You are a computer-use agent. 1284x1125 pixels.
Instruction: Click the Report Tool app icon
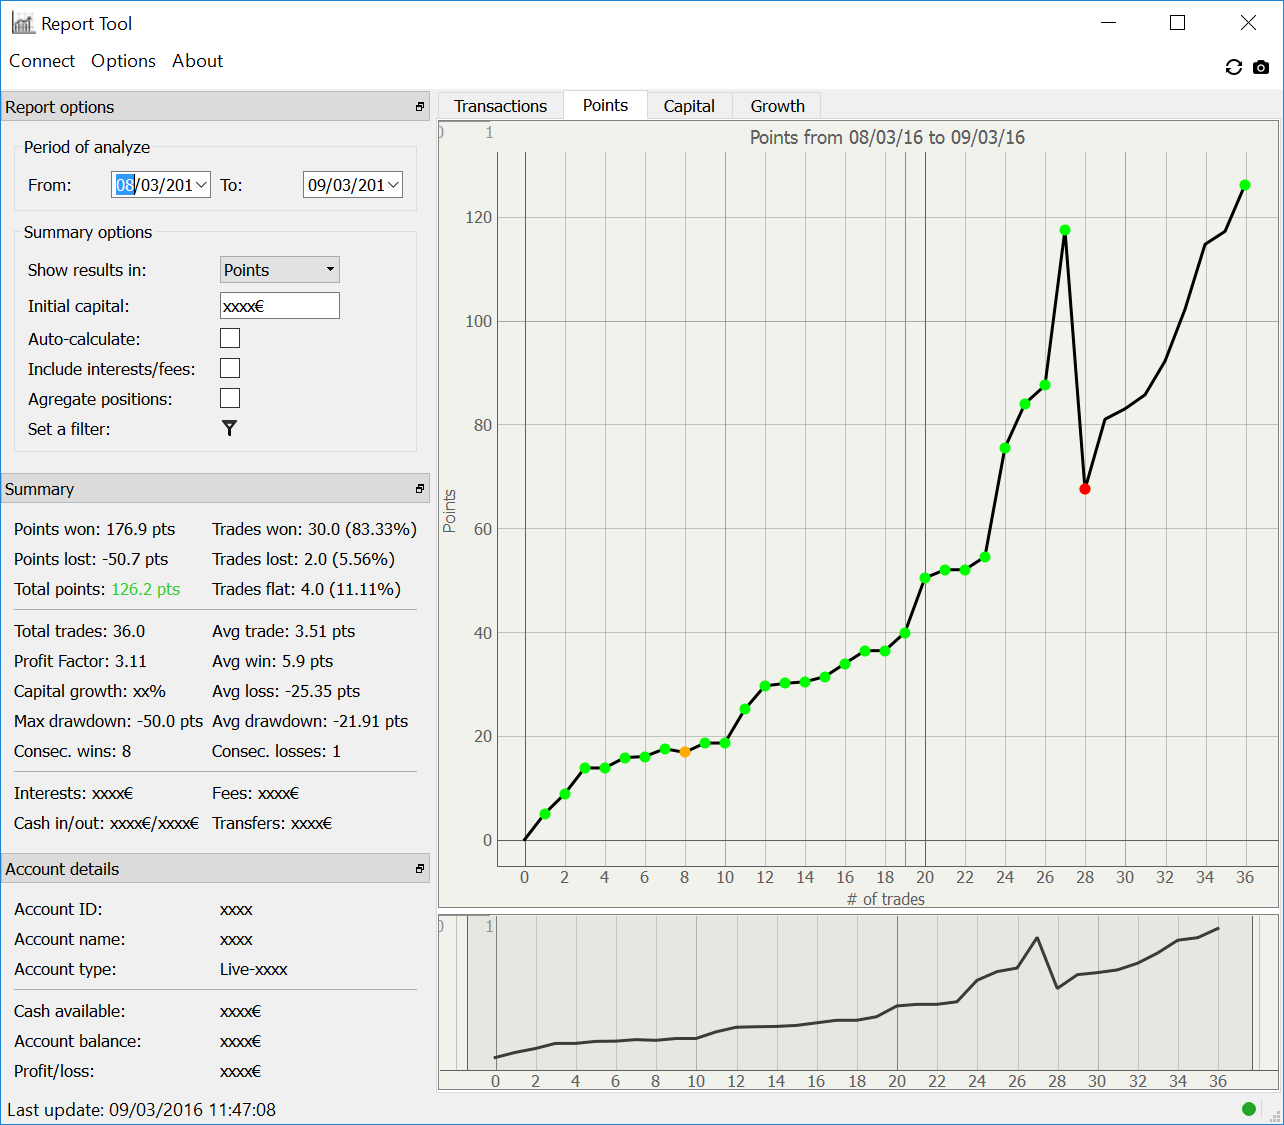tap(22, 23)
